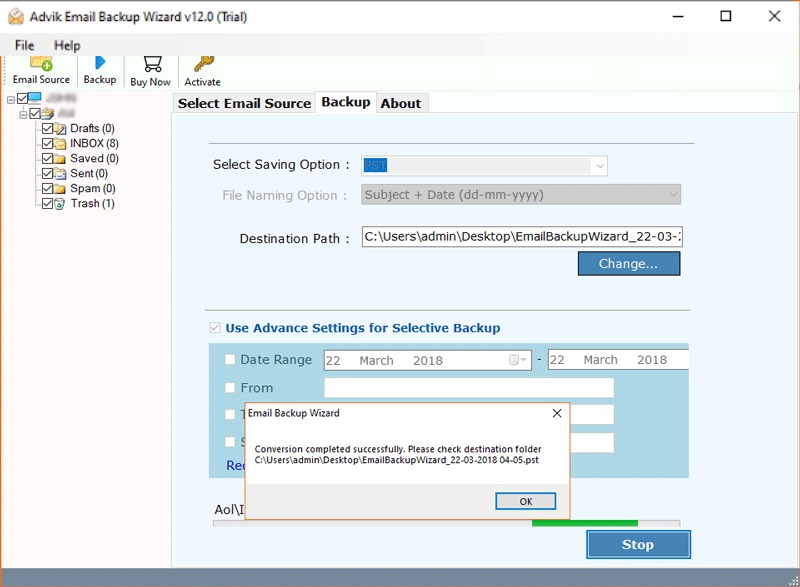The image size is (800, 587).
Task: Switch to Select Email Source tab
Action: [244, 103]
